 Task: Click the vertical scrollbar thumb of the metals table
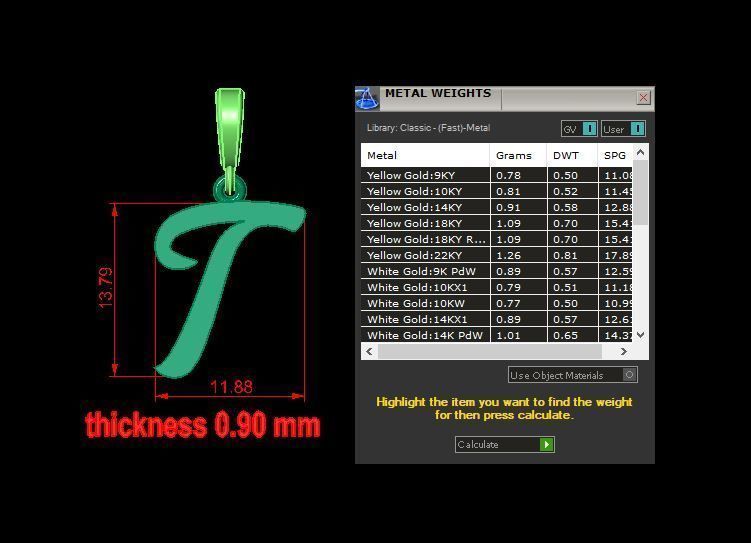[x=640, y=192]
